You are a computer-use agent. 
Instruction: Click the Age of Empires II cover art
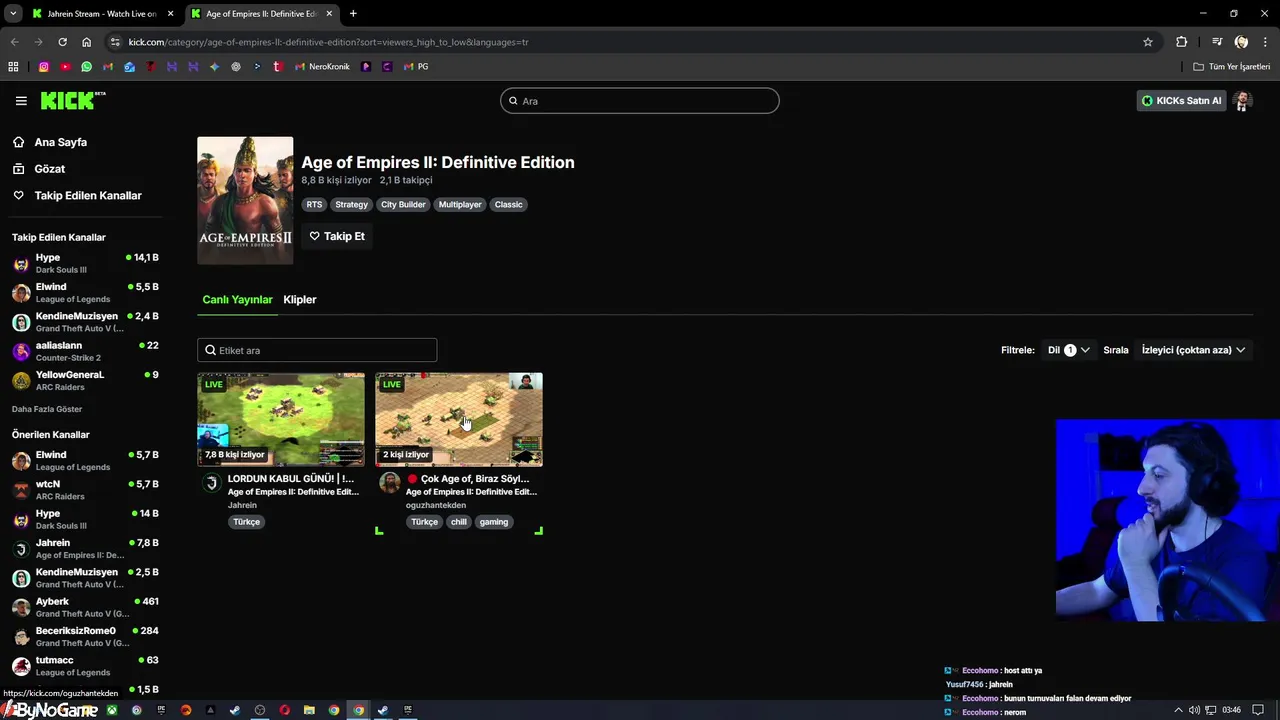pos(245,200)
